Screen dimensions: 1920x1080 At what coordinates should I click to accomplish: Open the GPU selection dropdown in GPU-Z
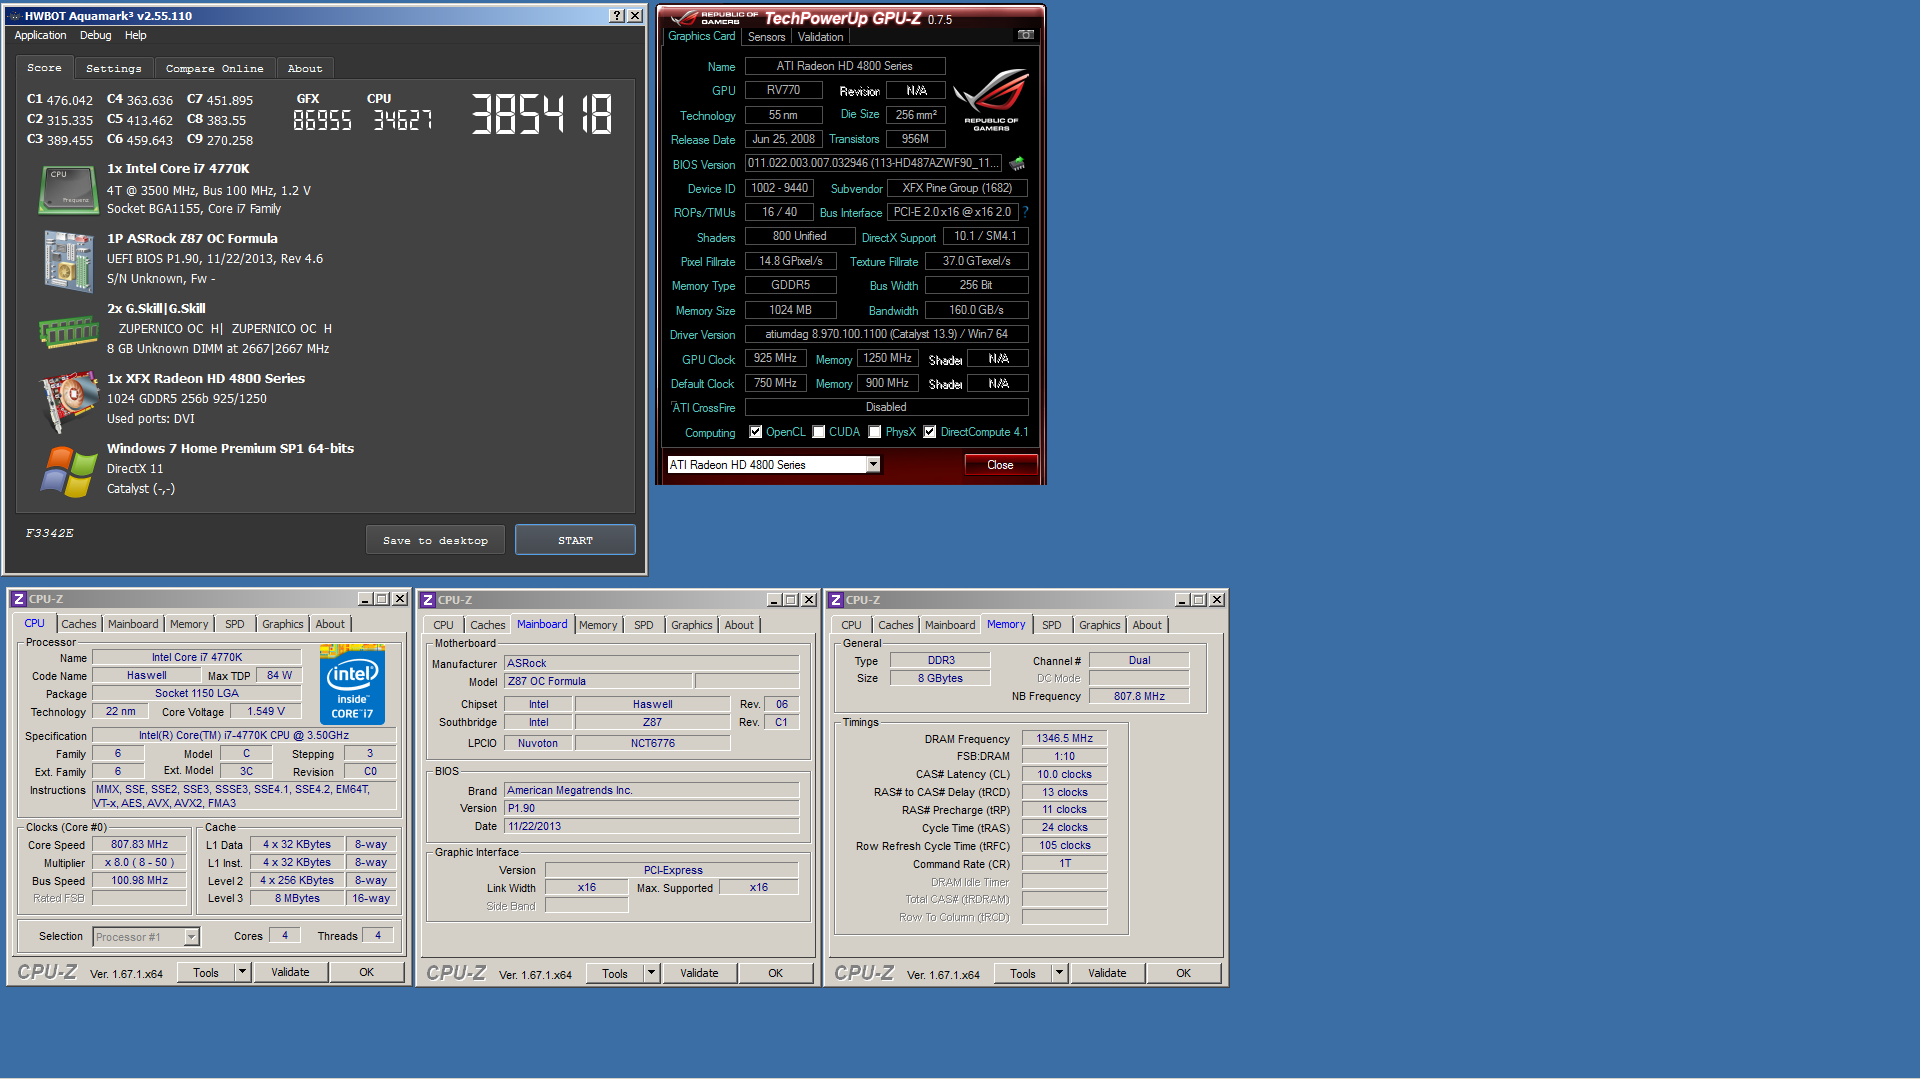coord(873,464)
